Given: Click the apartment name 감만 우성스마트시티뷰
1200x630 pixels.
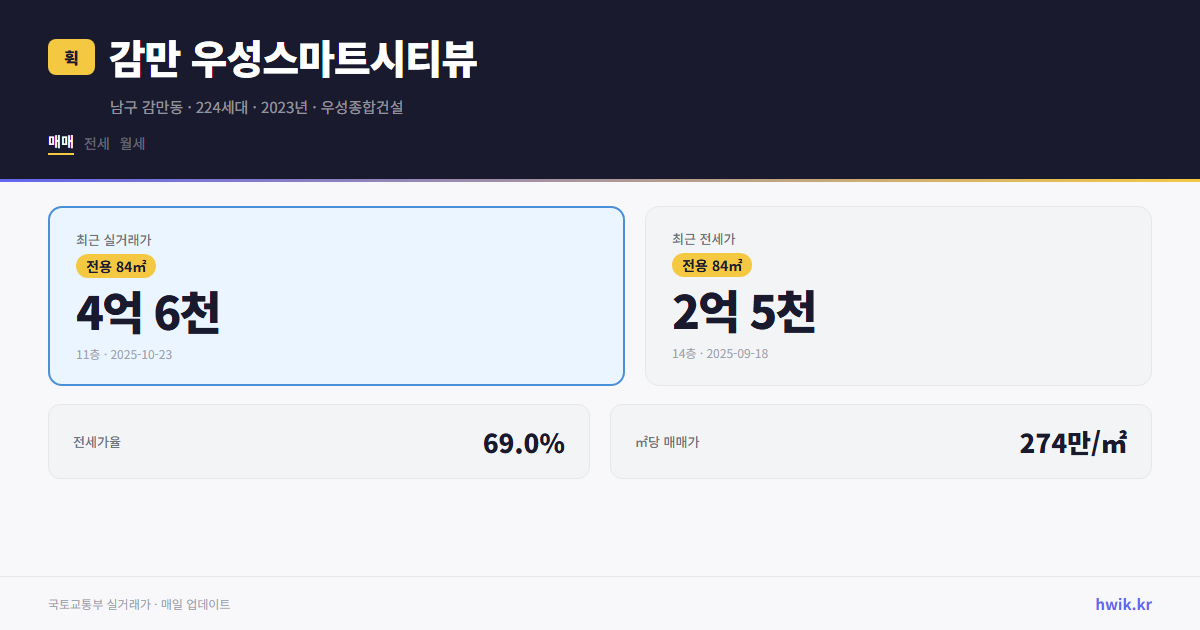Looking at the screenshot, I should 292,58.
